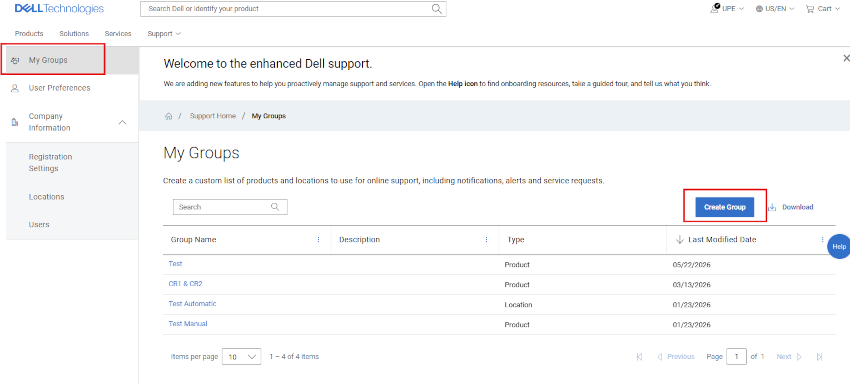Open Users in the sidebar
The width and height of the screenshot is (850, 384).
[39, 225]
